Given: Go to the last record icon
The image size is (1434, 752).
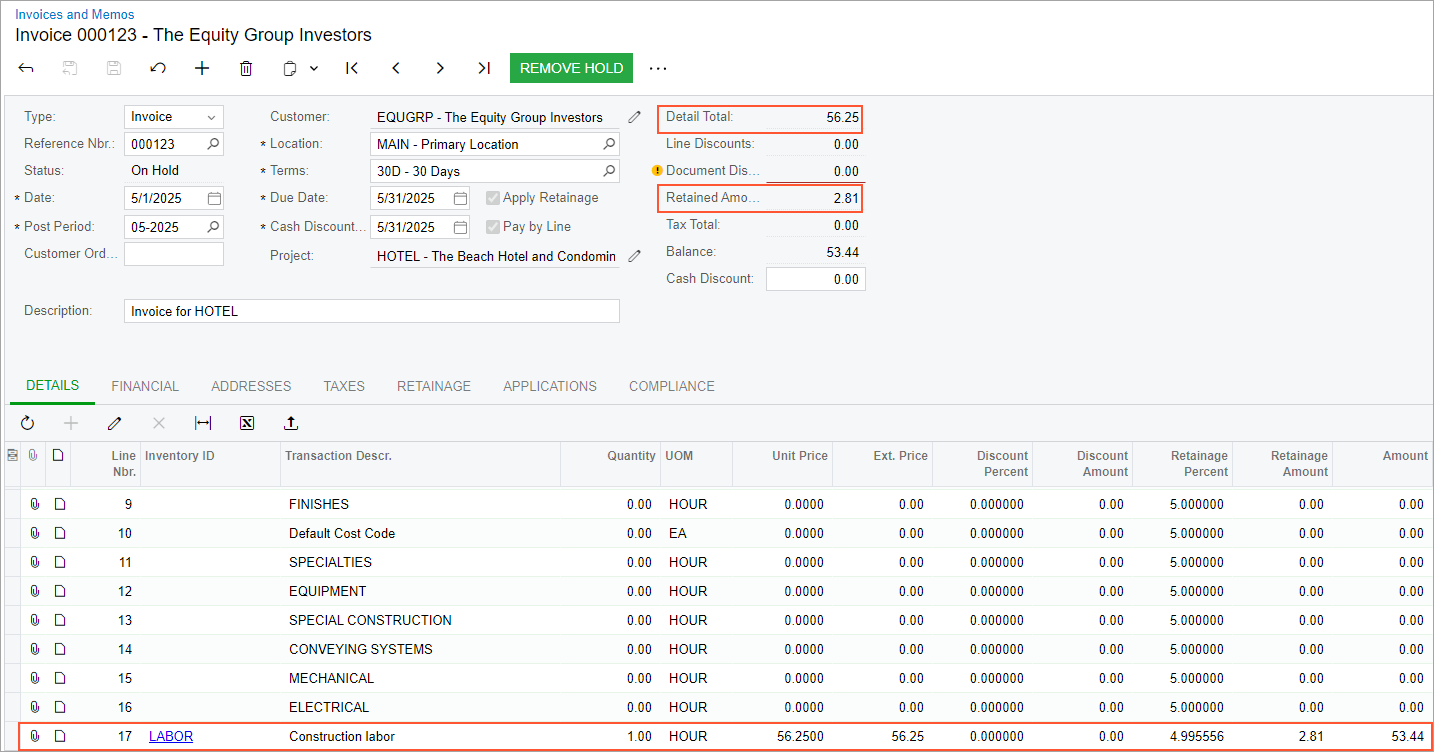Looking at the screenshot, I should (x=484, y=68).
